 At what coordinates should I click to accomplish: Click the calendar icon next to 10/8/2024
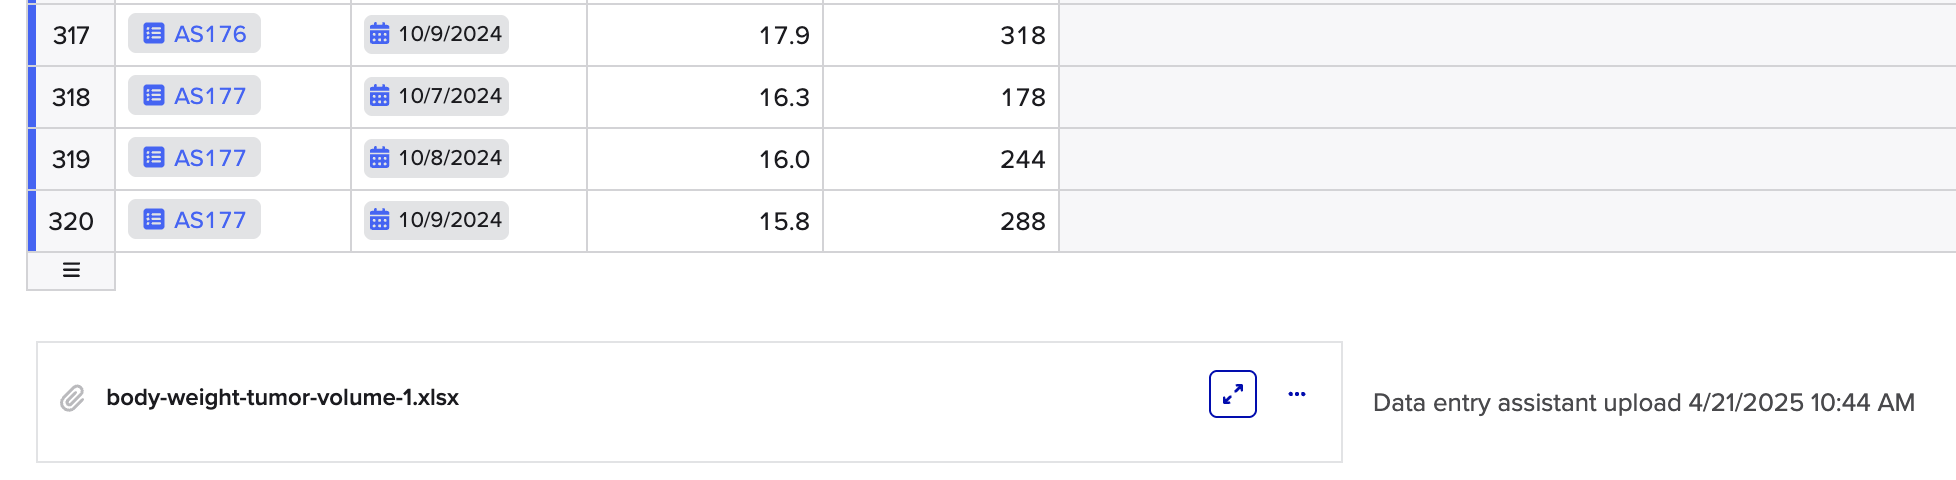coord(380,158)
